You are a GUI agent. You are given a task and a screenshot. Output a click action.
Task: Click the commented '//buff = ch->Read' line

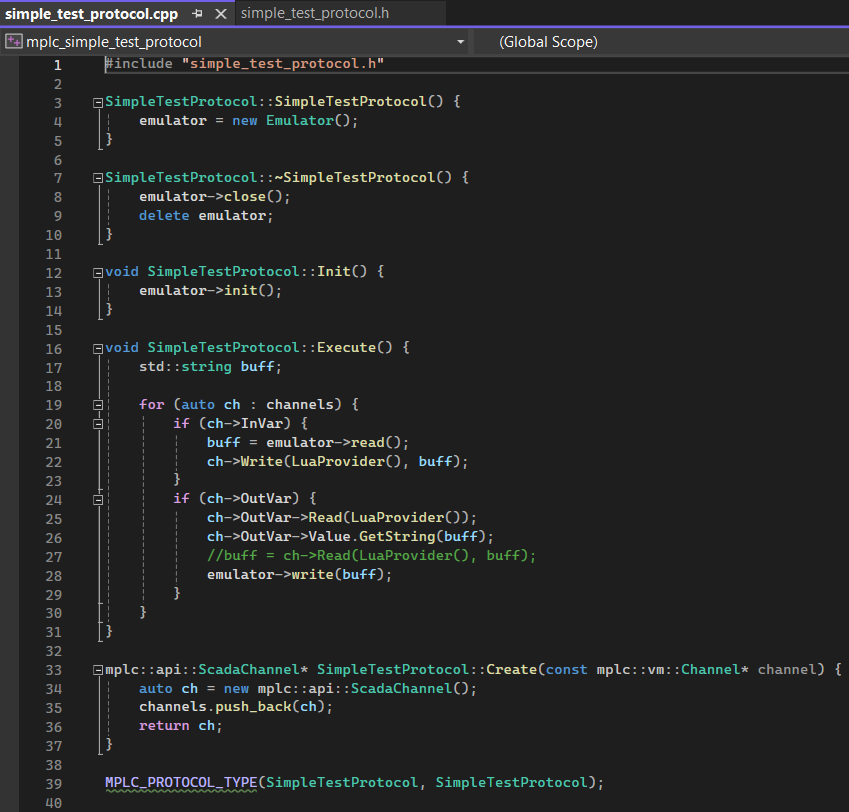pyautogui.click(x=371, y=556)
